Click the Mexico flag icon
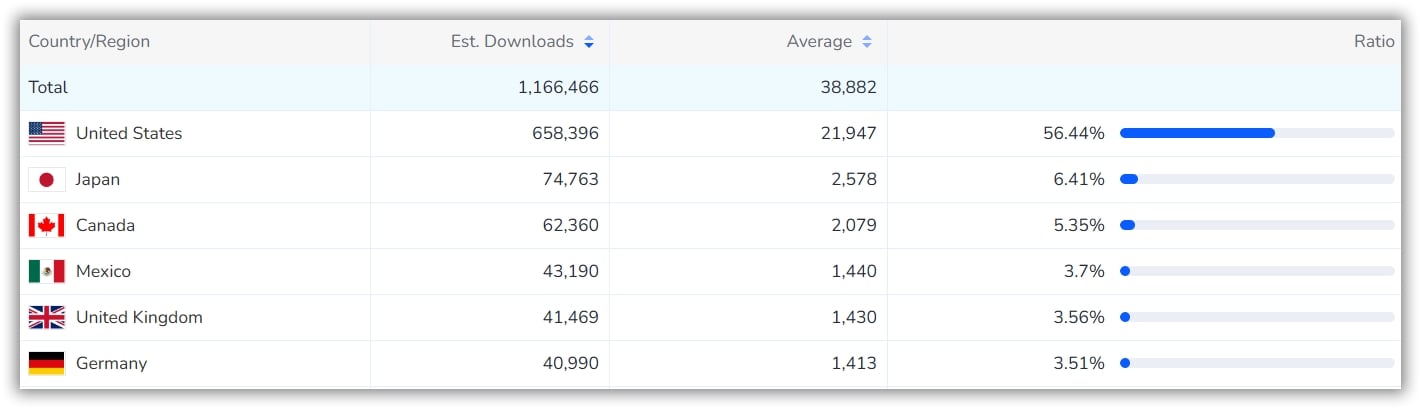This screenshot has height=409, width=1421. [47, 271]
